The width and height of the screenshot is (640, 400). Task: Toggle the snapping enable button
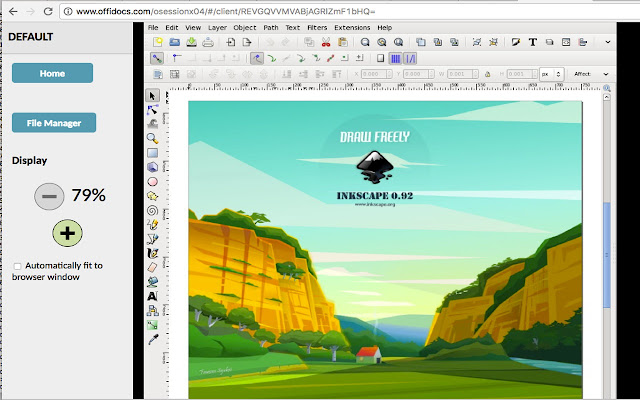click(157, 58)
